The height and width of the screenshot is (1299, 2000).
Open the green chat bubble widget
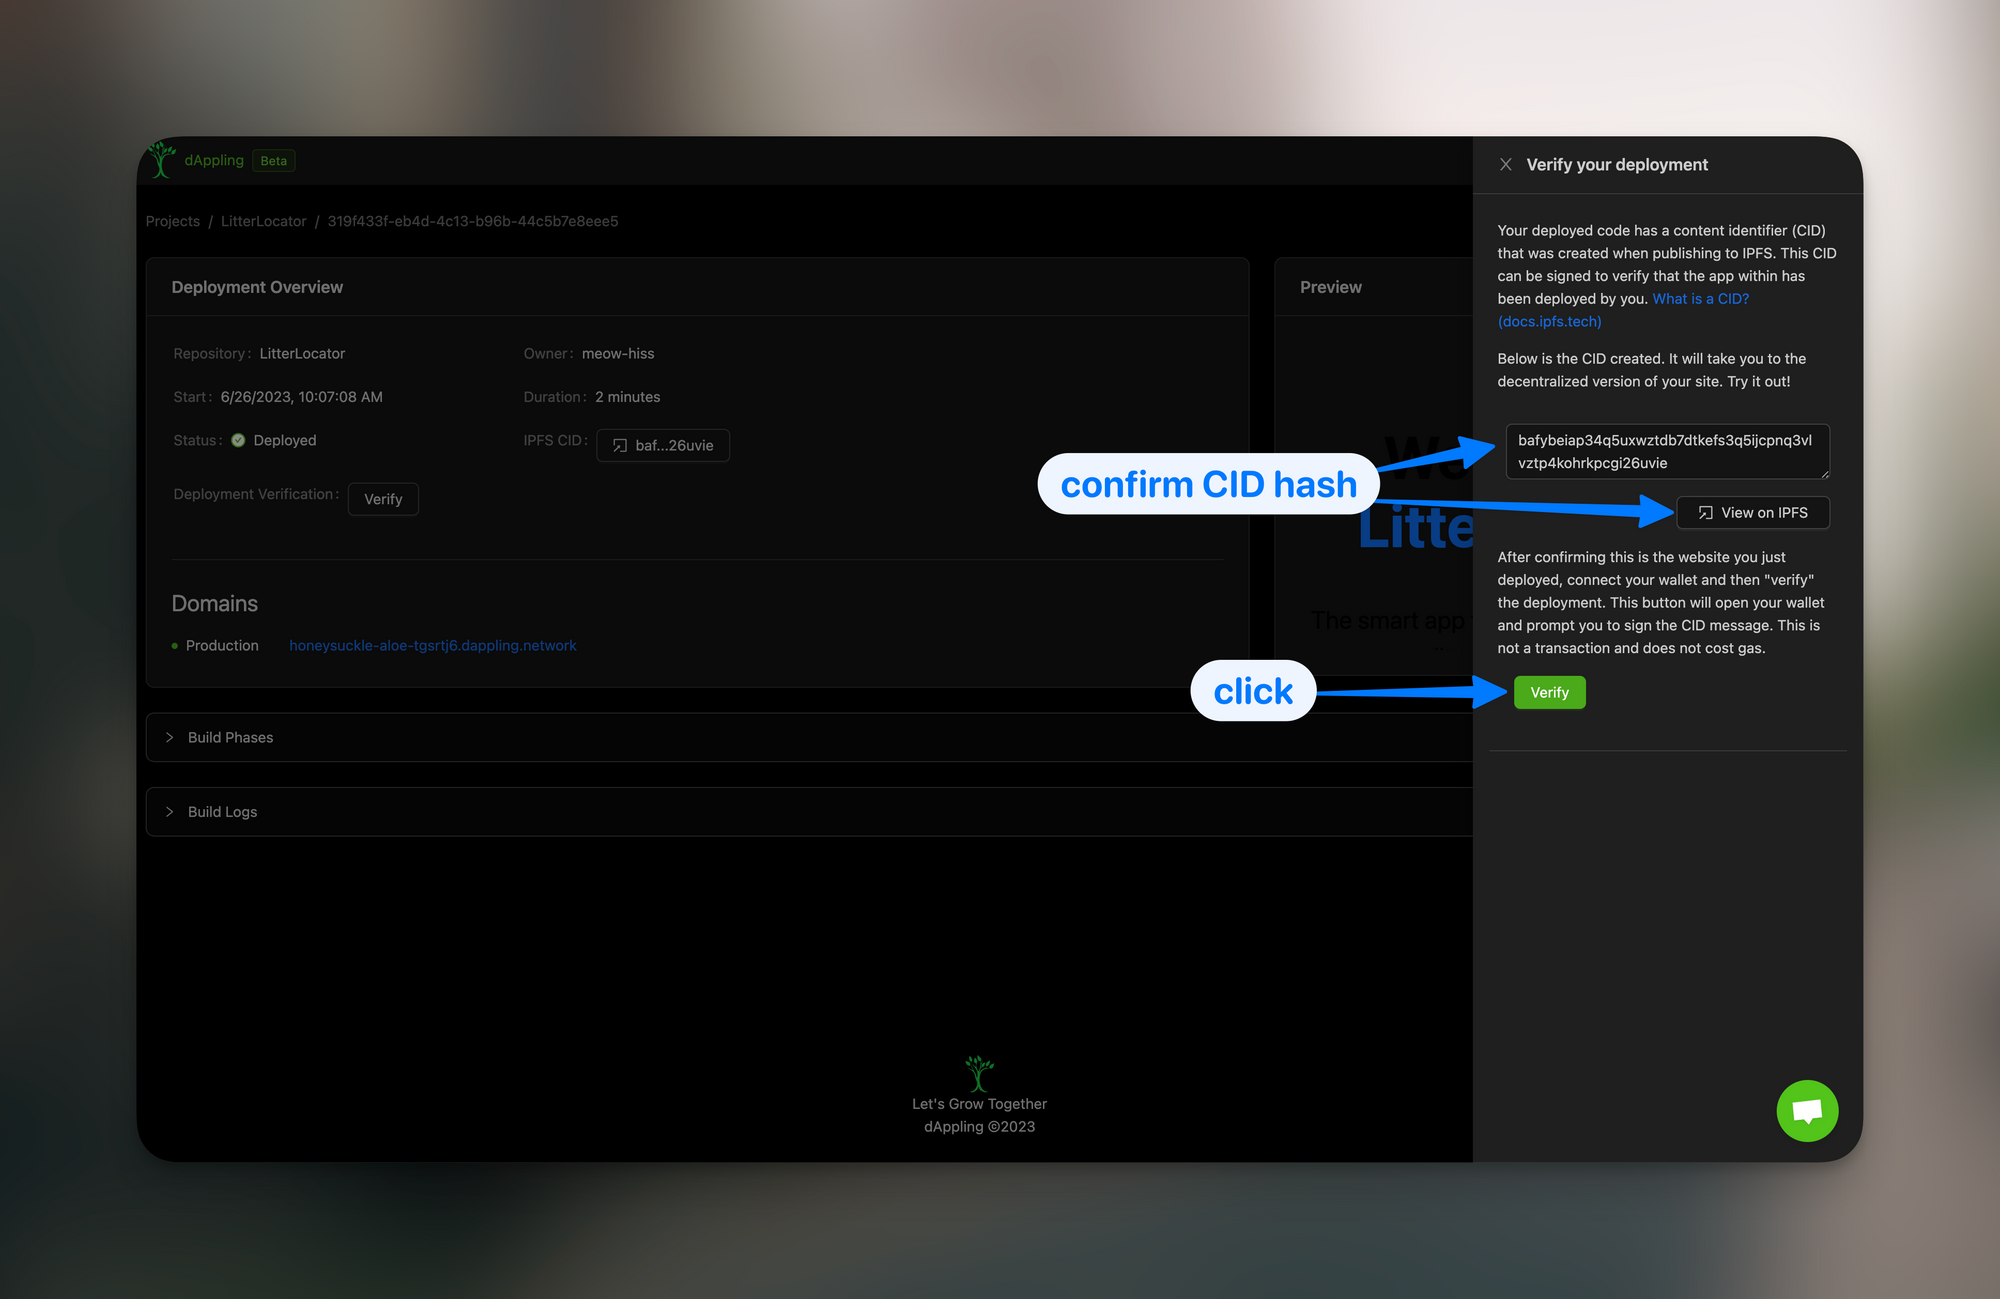pyautogui.click(x=1806, y=1110)
